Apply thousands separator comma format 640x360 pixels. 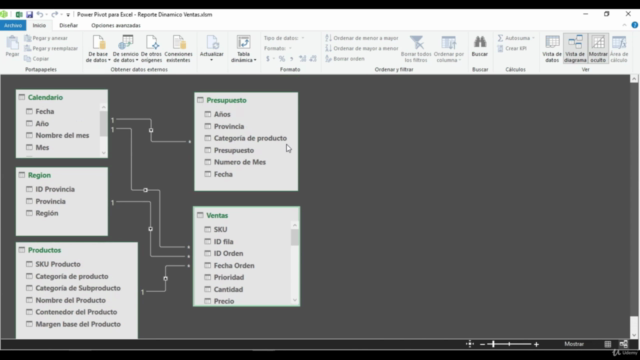291,59
